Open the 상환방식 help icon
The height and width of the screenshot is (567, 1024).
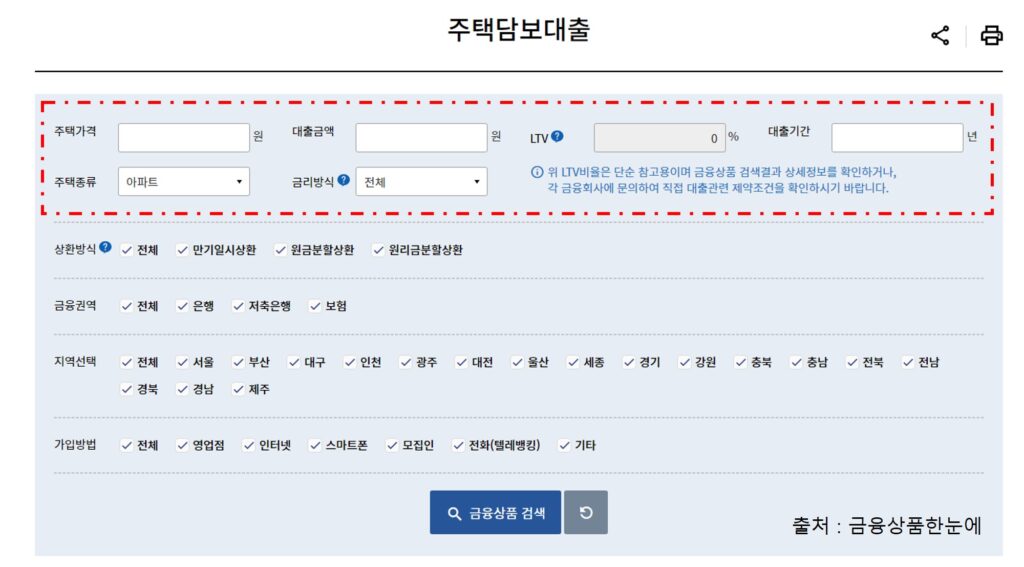[105, 247]
